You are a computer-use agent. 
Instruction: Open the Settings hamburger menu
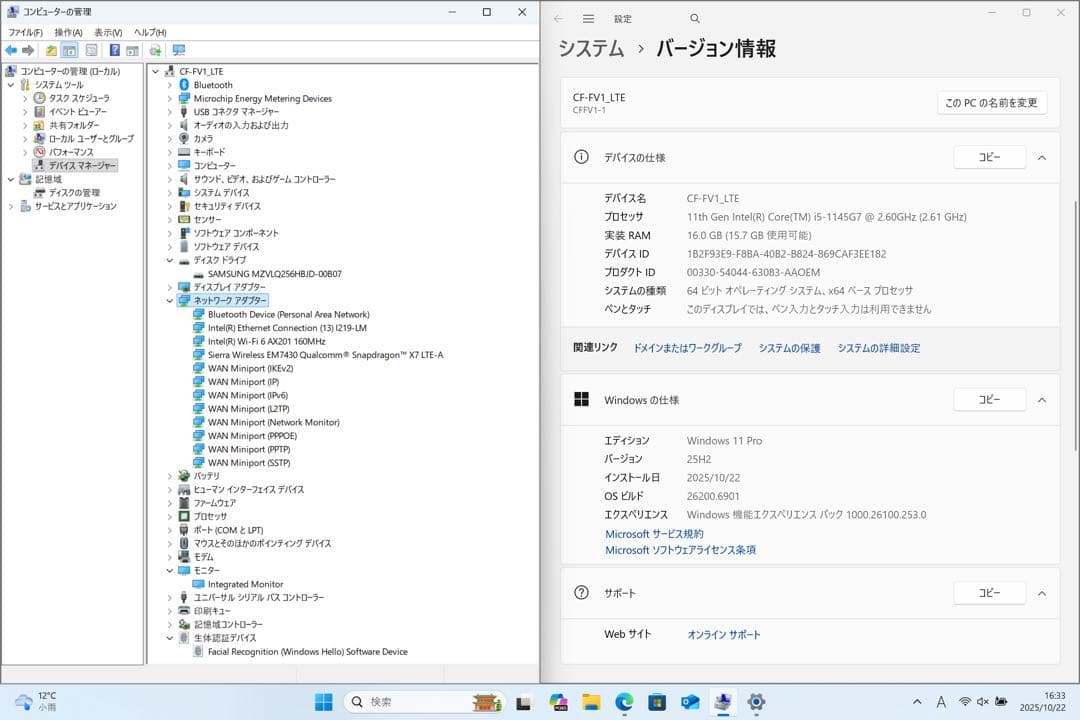[588, 18]
